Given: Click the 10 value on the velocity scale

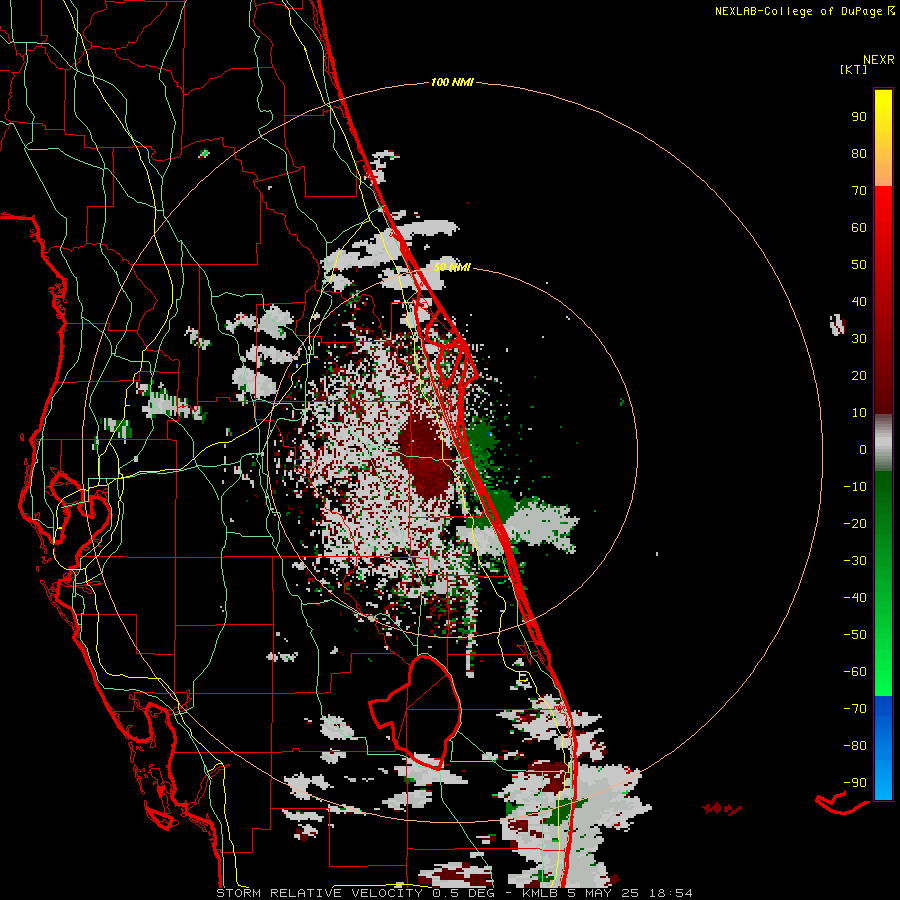Looking at the screenshot, I should click(859, 413).
